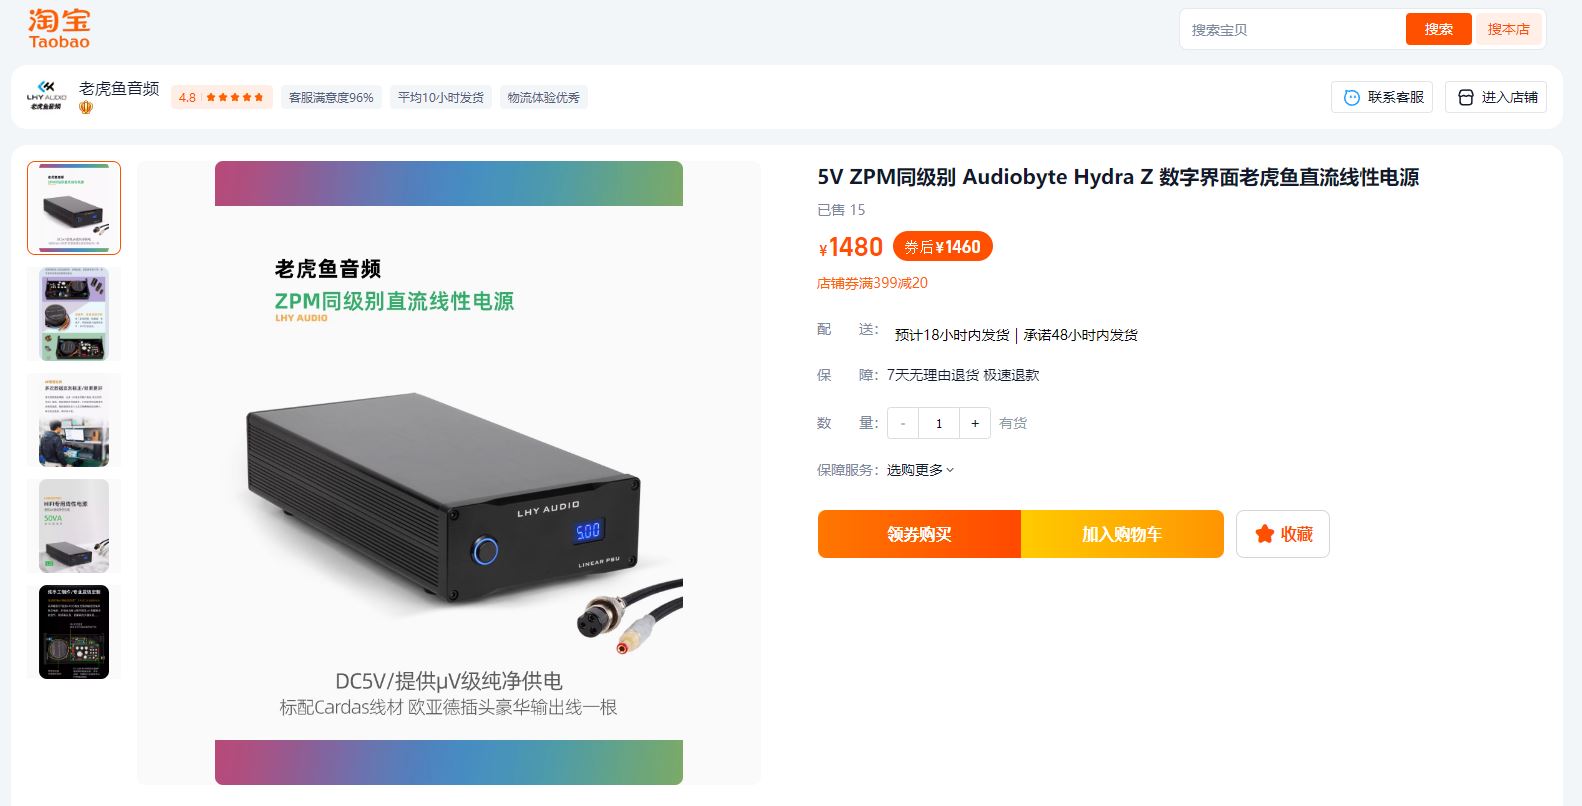
Task: Click the 搜索 search button
Action: coord(1438,29)
